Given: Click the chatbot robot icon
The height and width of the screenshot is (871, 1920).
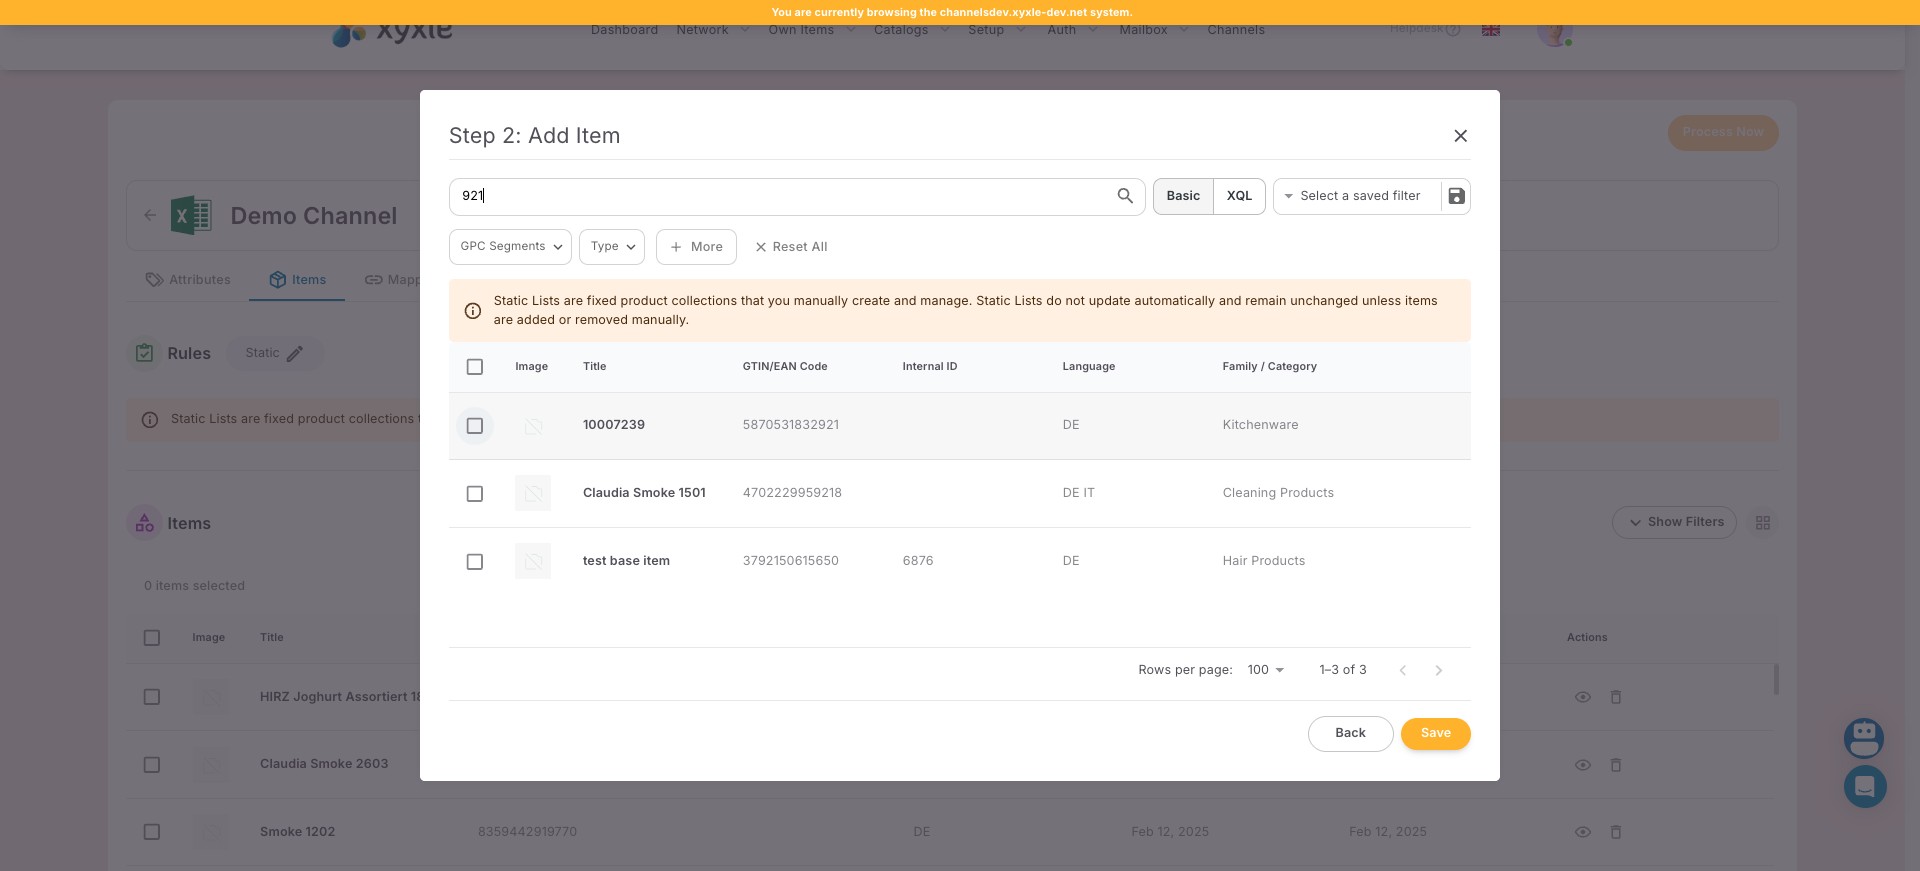Looking at the screenshot, I should pos(1863,739).
